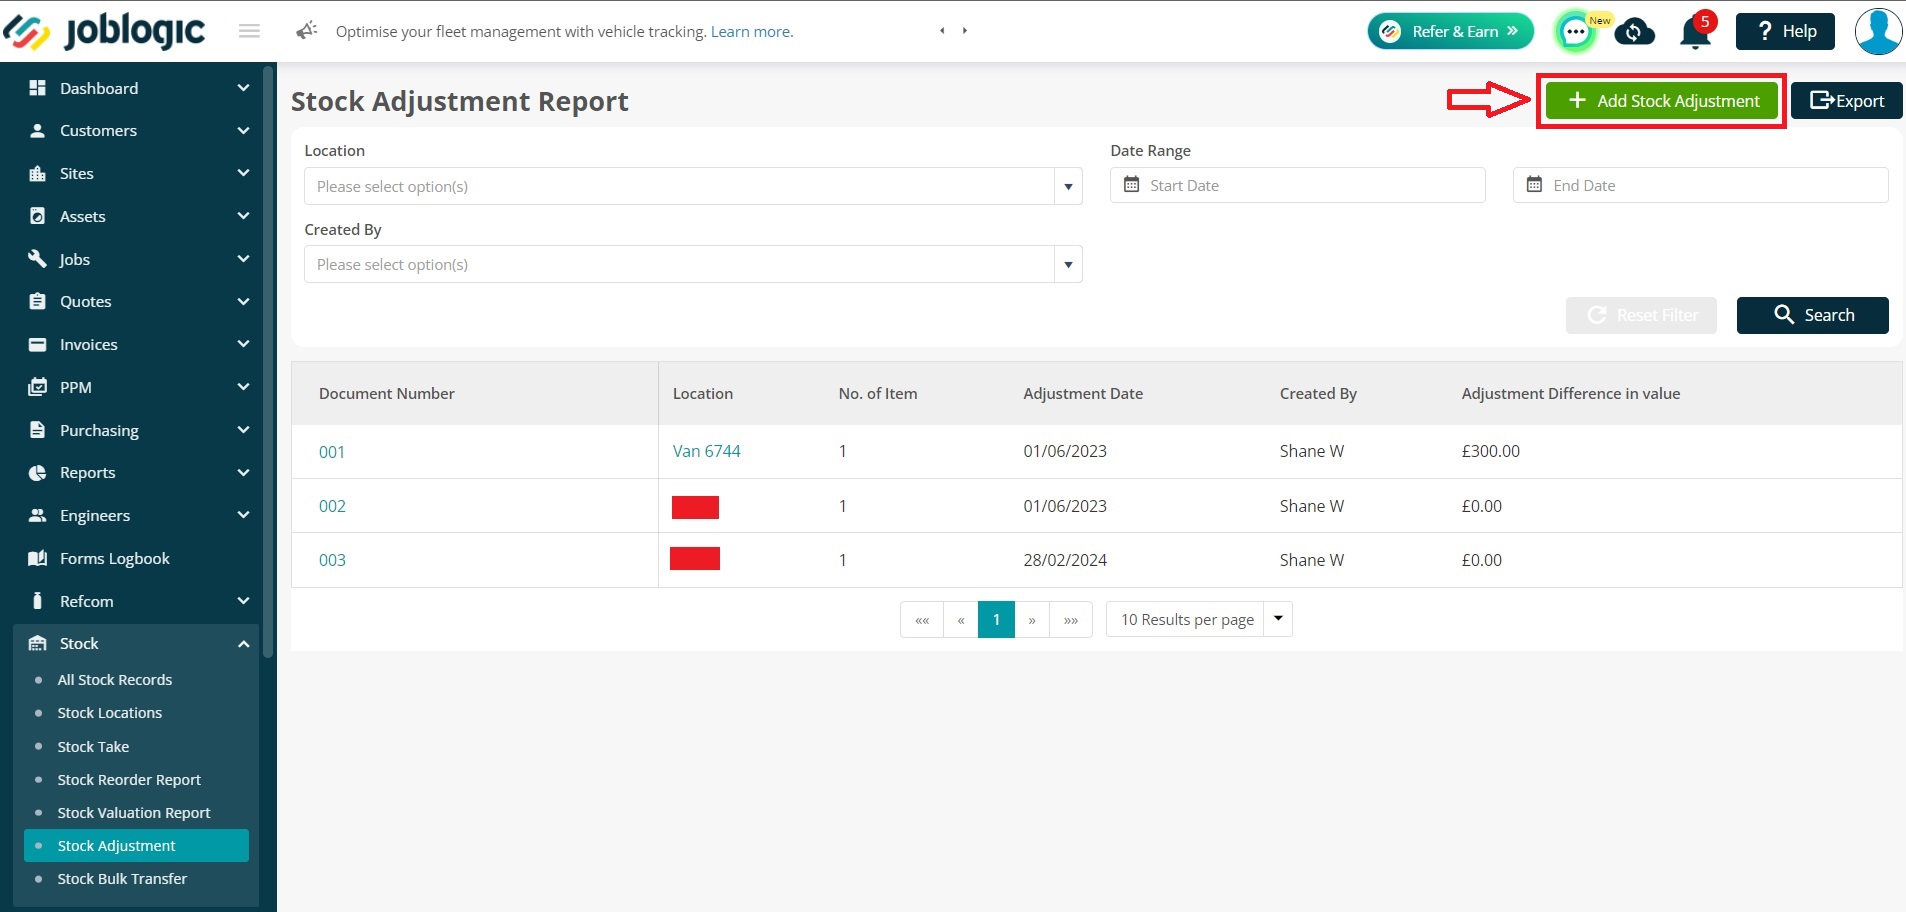Open Stock Reorder Report

(129, 780)
